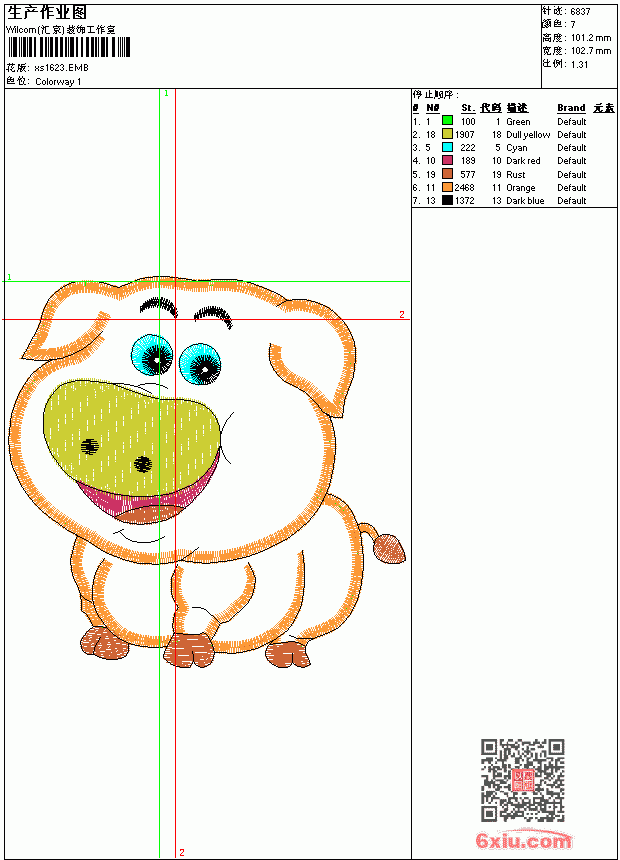Screen dimensions: 620x860
Task: Select the dull yellow thread swatch
Action: point(447,134)
